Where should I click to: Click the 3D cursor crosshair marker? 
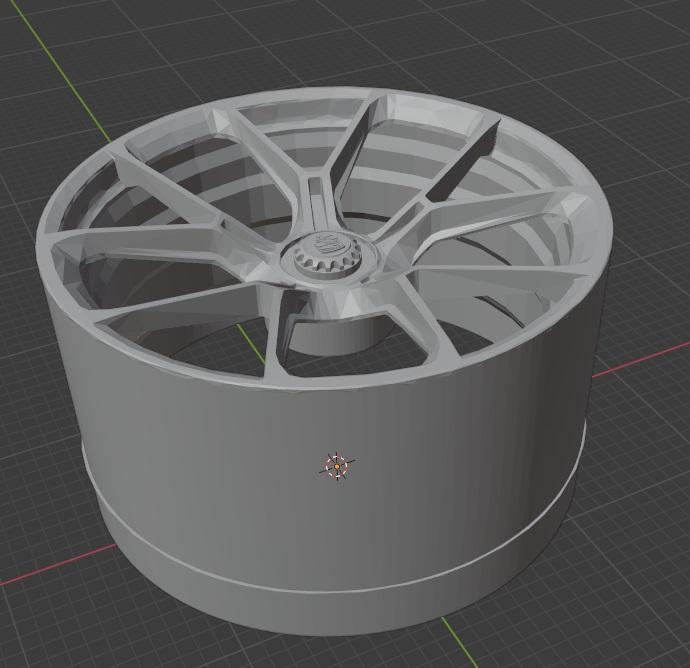(x=337, y=466)
